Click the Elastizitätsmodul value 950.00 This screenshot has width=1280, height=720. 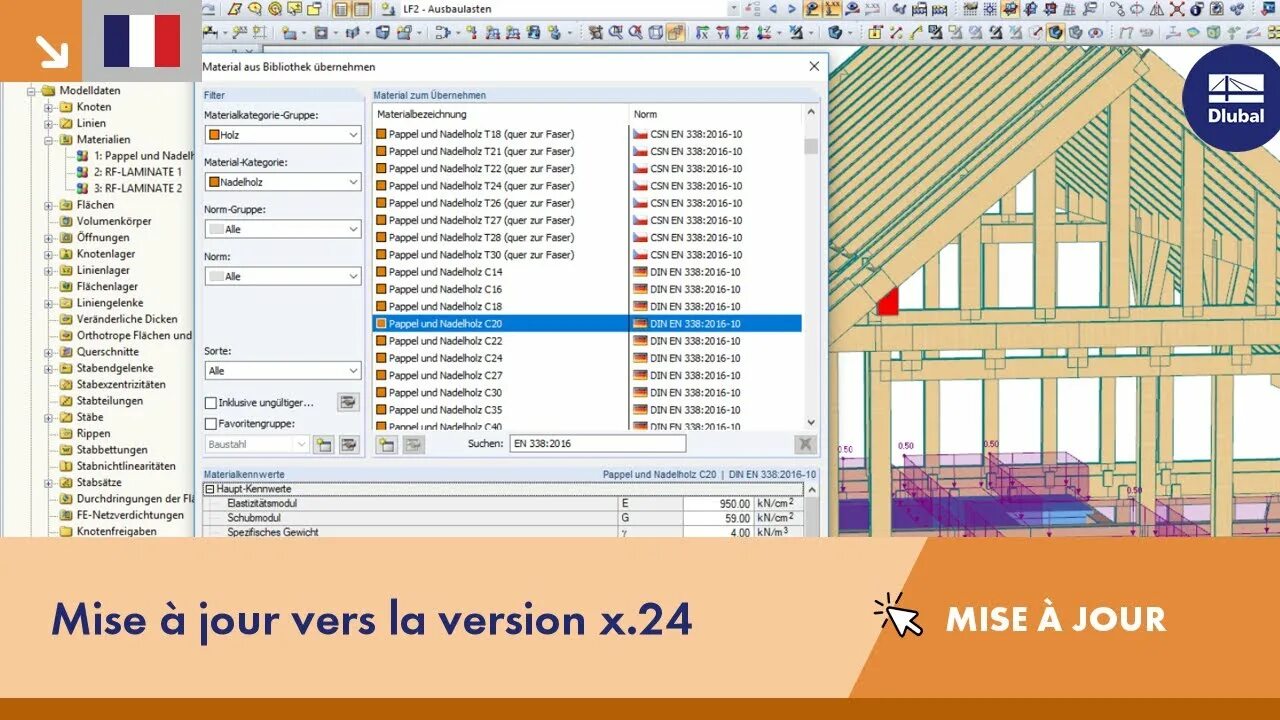tap(718, 504)
